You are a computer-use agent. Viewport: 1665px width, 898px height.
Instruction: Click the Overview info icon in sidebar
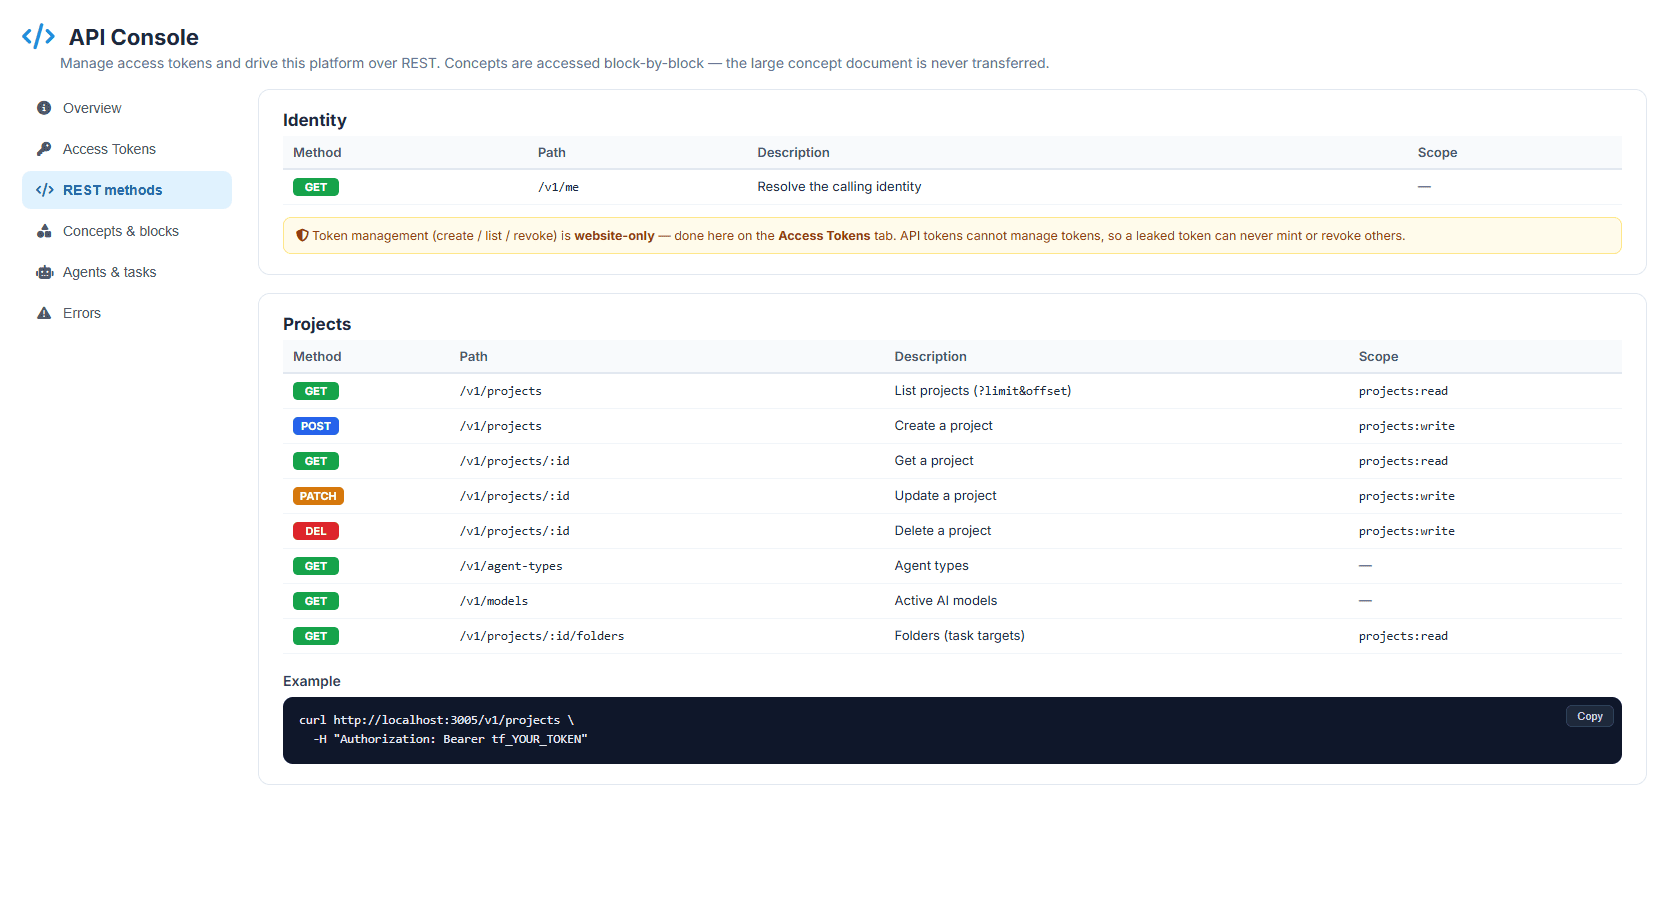click(x=44, y=108)
